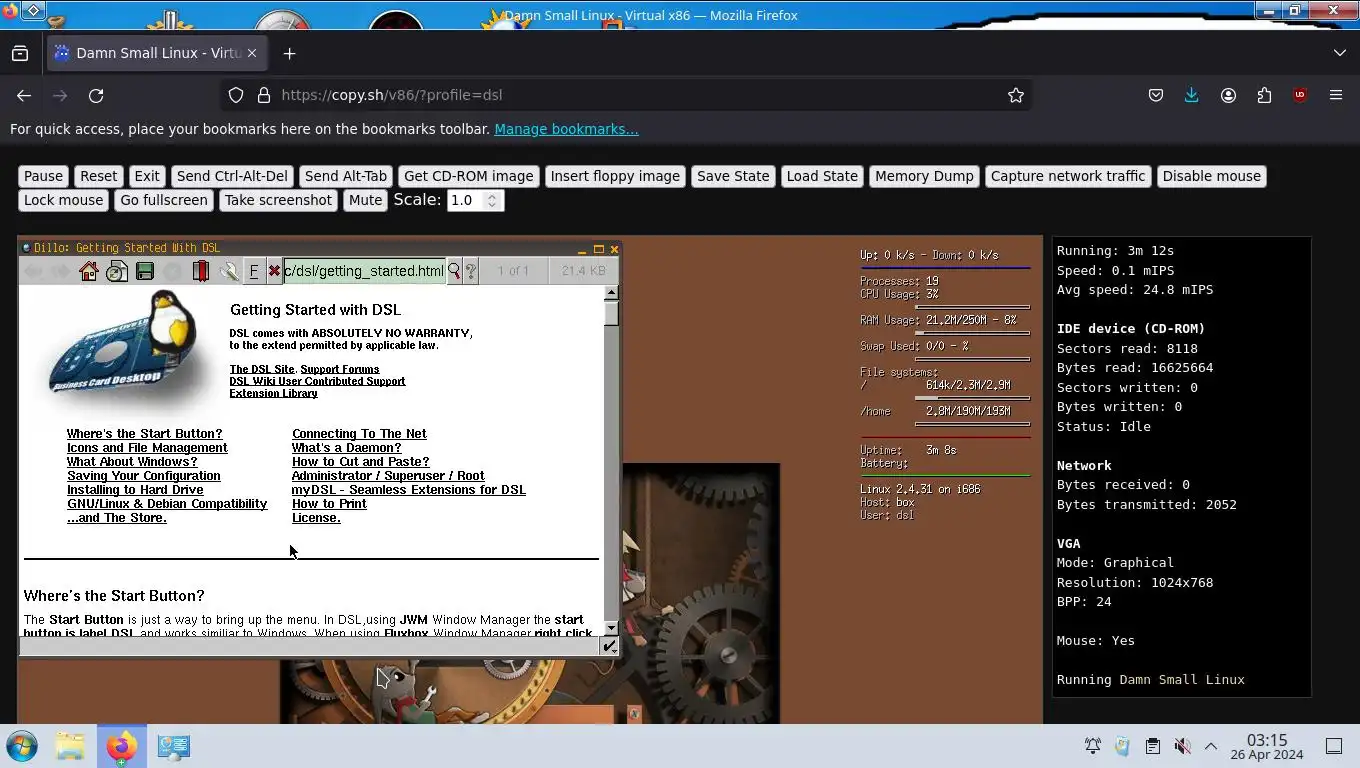Image resolution: width=1360 pixels, height=768 pixels.
Task: Reload the Firefox page
Action: click(96, 95)
